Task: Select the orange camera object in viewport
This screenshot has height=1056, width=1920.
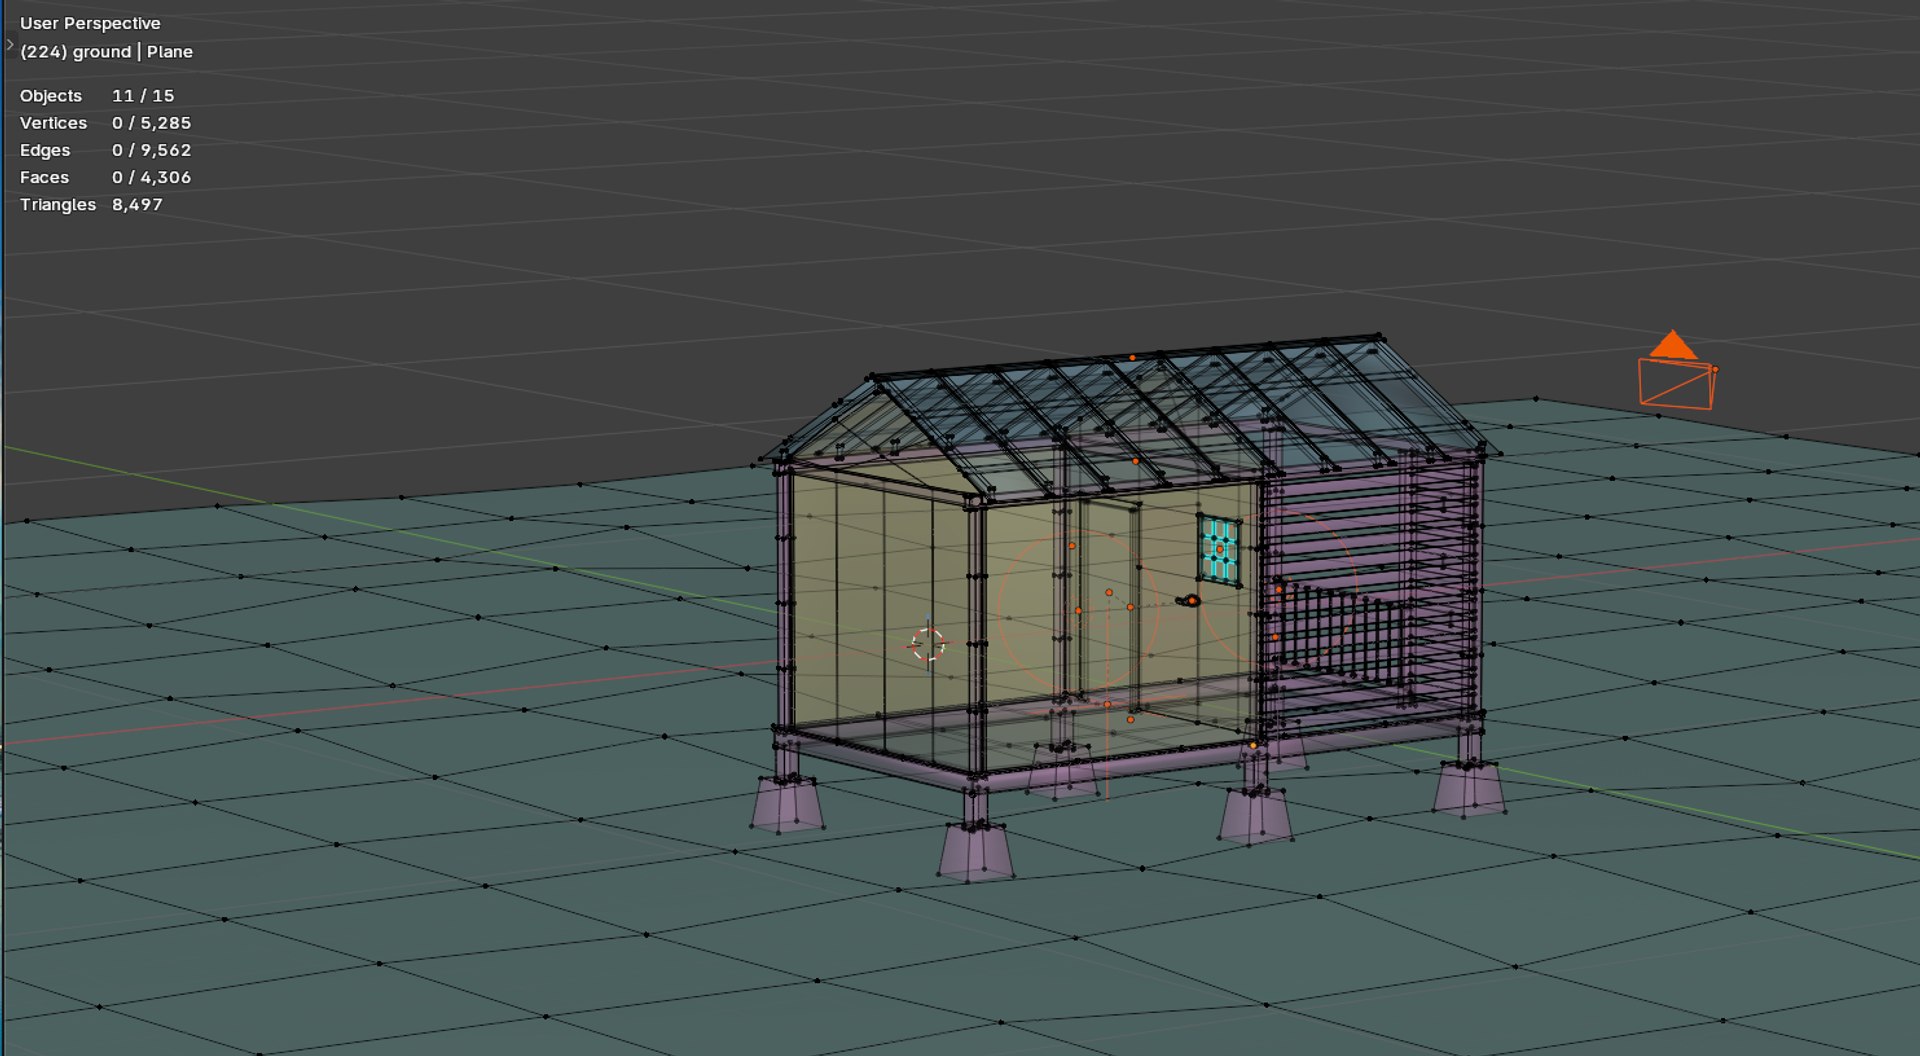Action: [1678, 370]
